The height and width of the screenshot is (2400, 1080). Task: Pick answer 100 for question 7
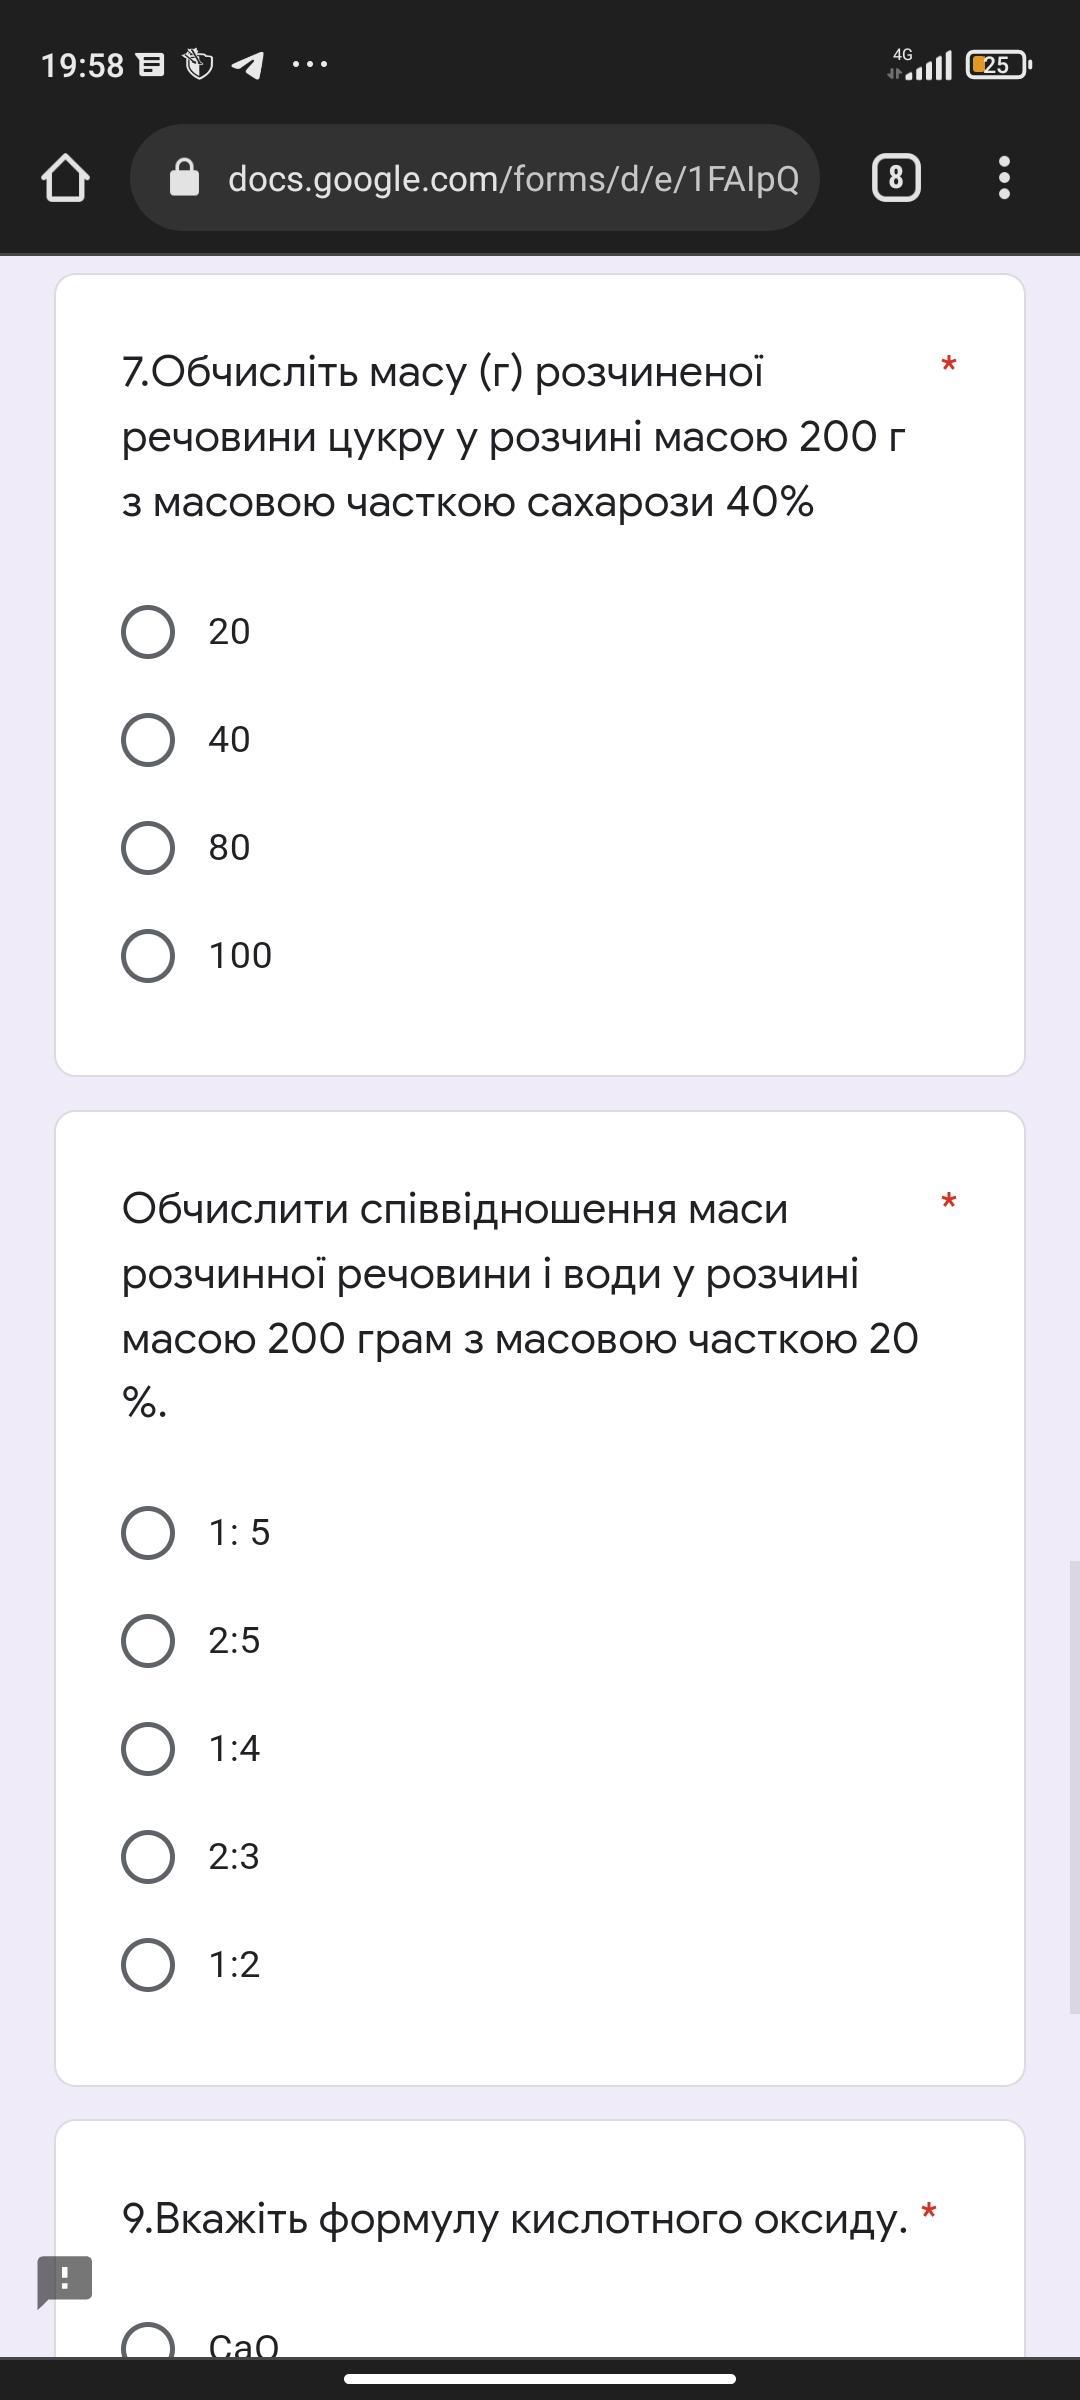click(x=148, y=956)
